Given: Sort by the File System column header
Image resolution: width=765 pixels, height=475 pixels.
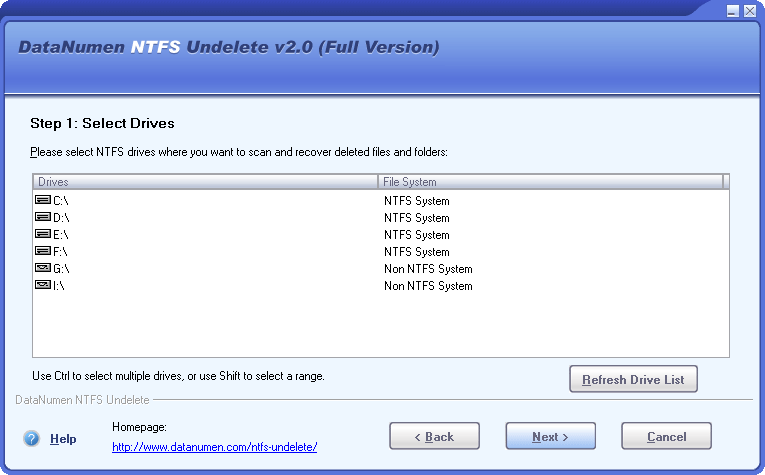Looking at the screenshot, I should click(550, 182).
